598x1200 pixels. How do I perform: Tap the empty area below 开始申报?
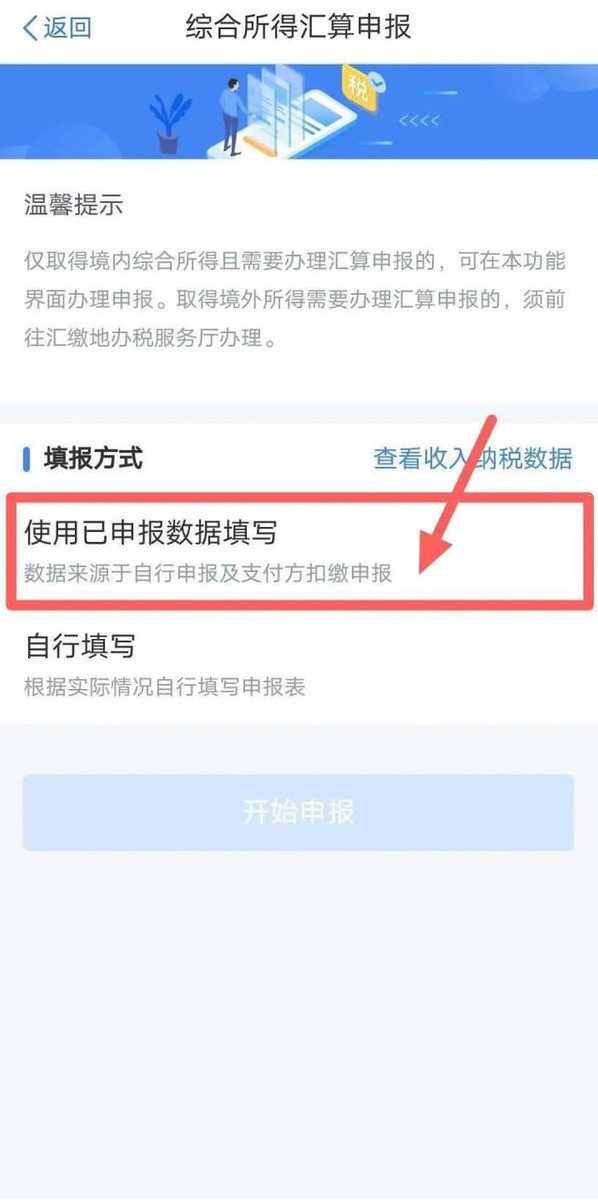coord(299,1020)
